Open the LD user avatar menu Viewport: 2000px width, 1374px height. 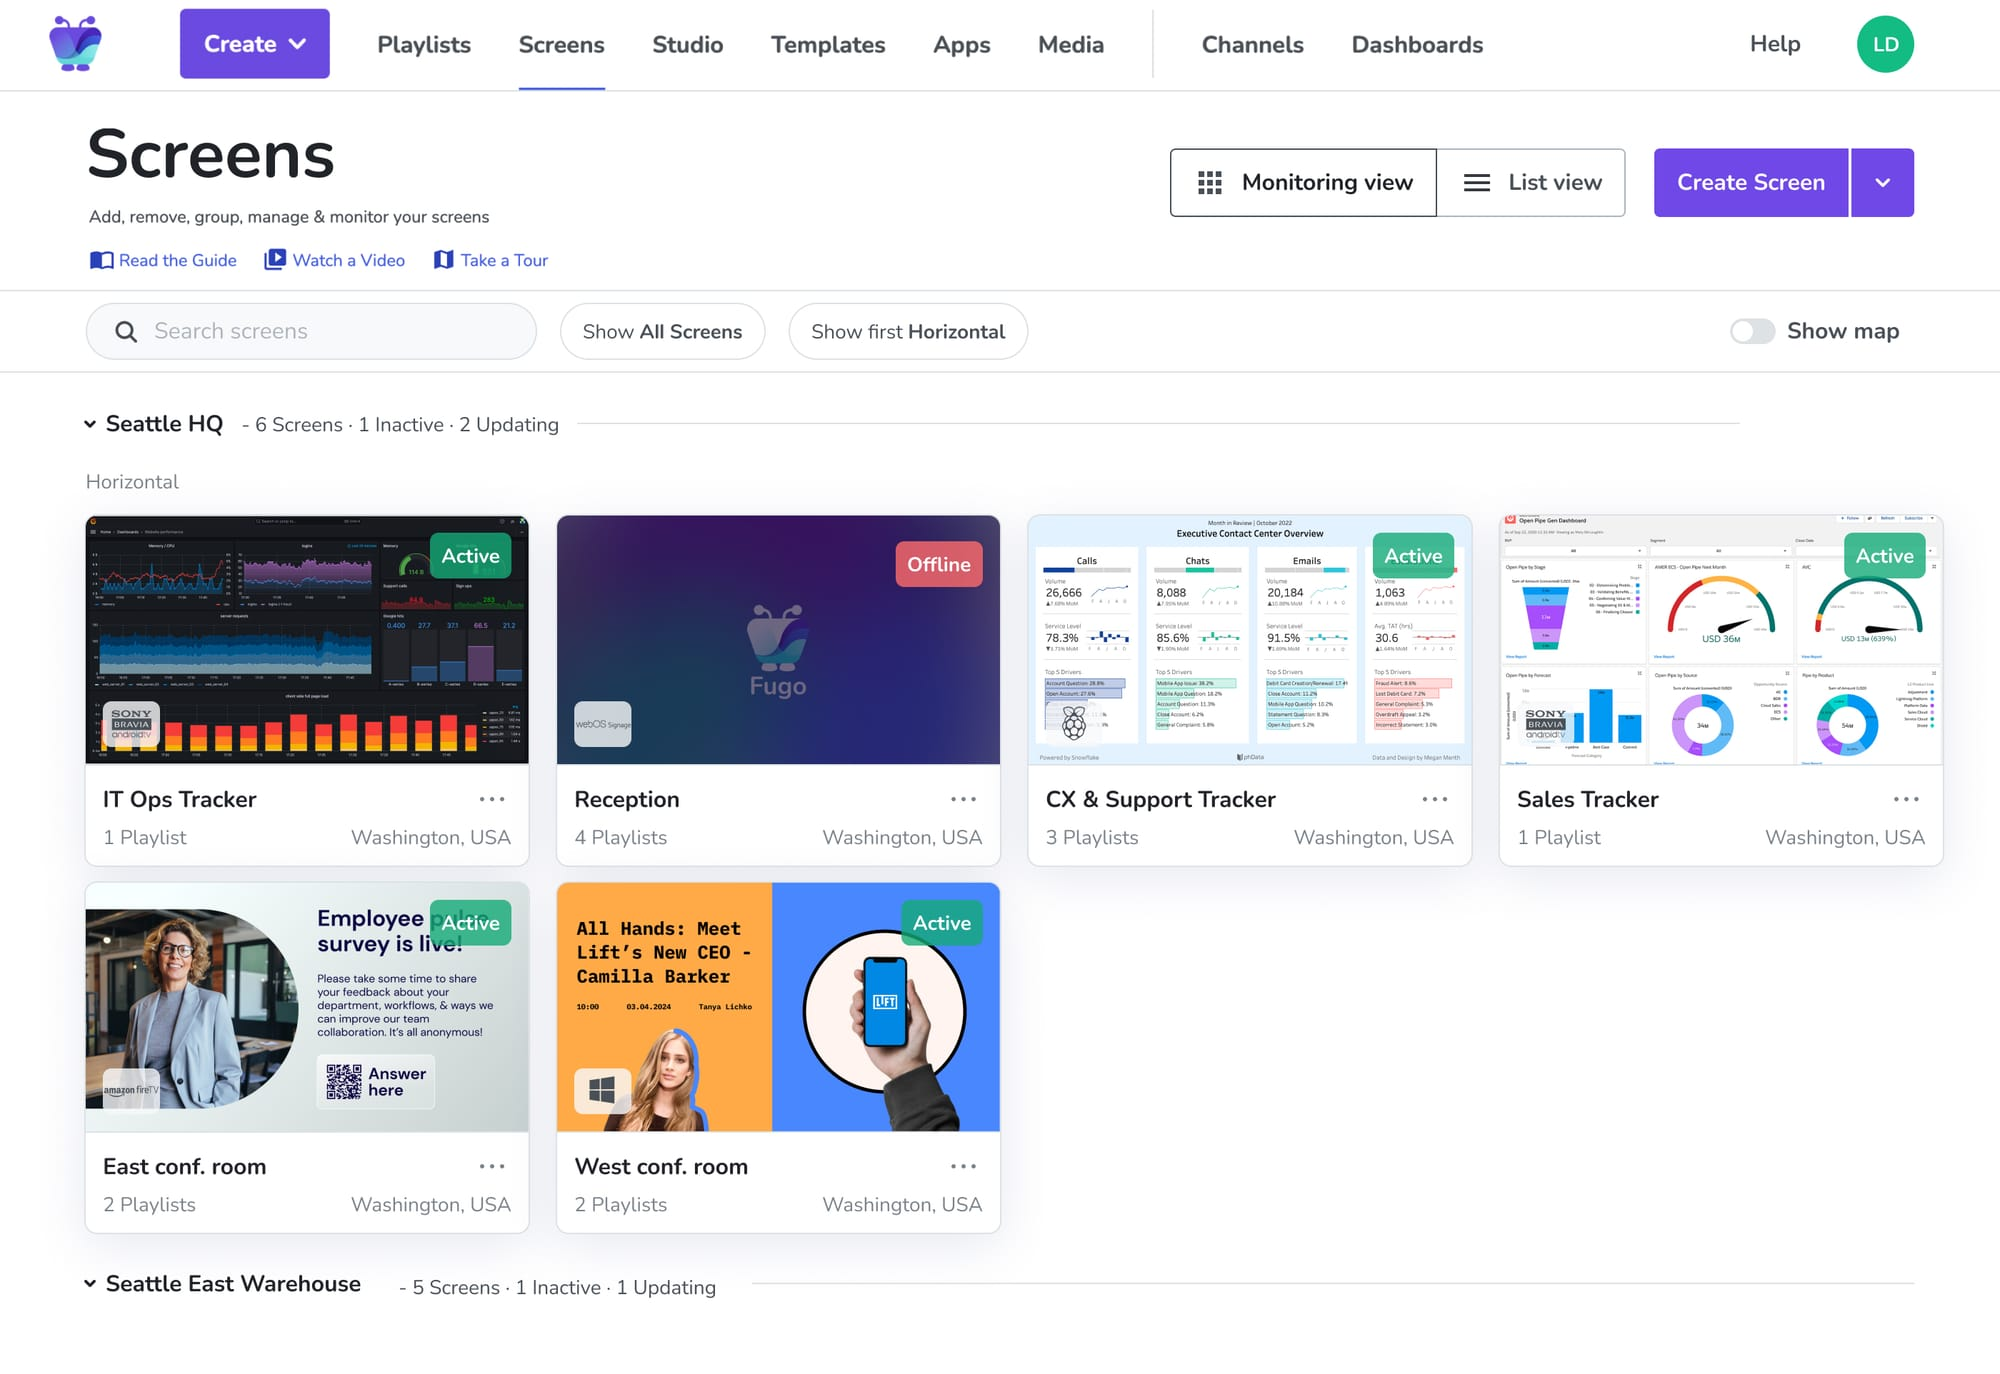point(1884,44)
